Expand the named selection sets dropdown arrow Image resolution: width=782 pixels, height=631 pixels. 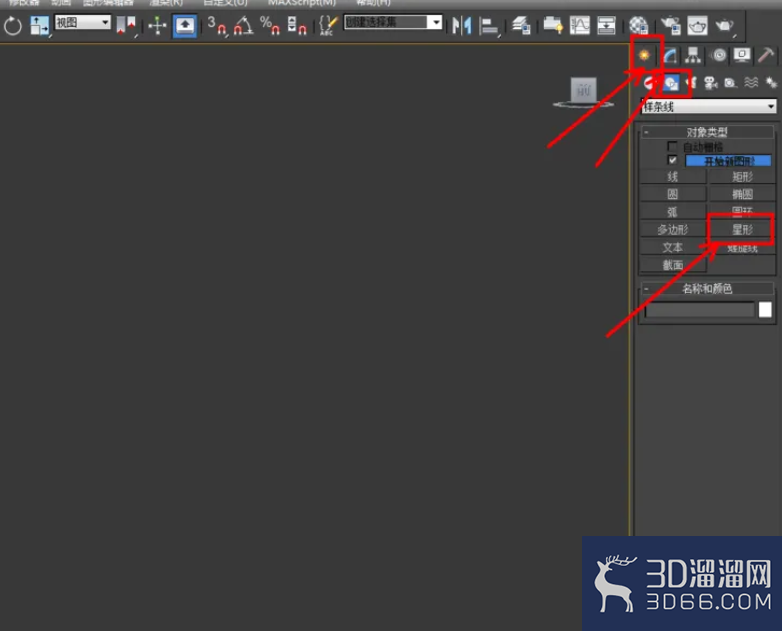click(436, 22)
